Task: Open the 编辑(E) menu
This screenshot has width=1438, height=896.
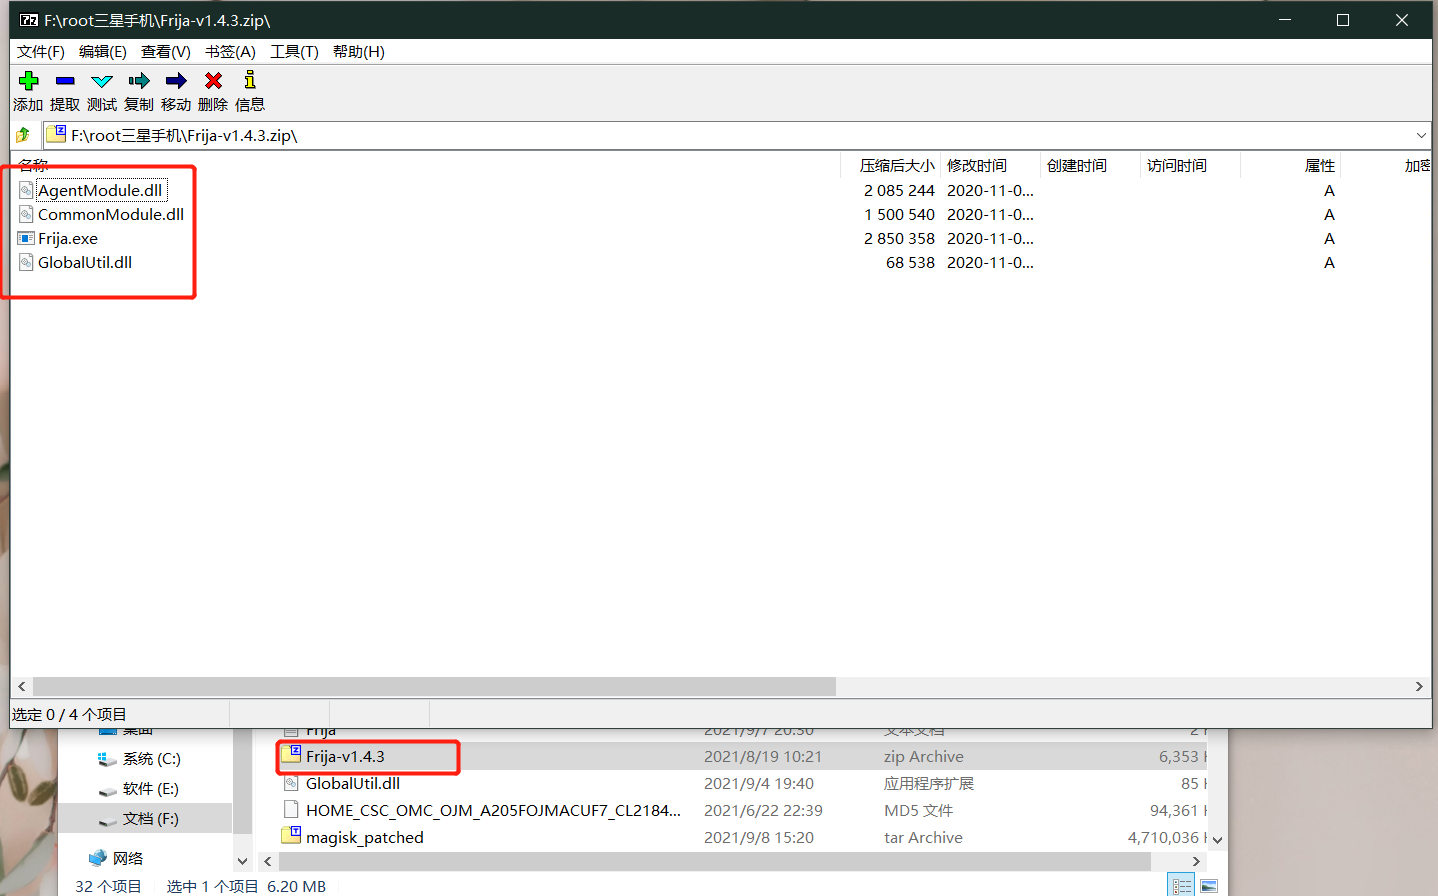Action: [103, 52]
